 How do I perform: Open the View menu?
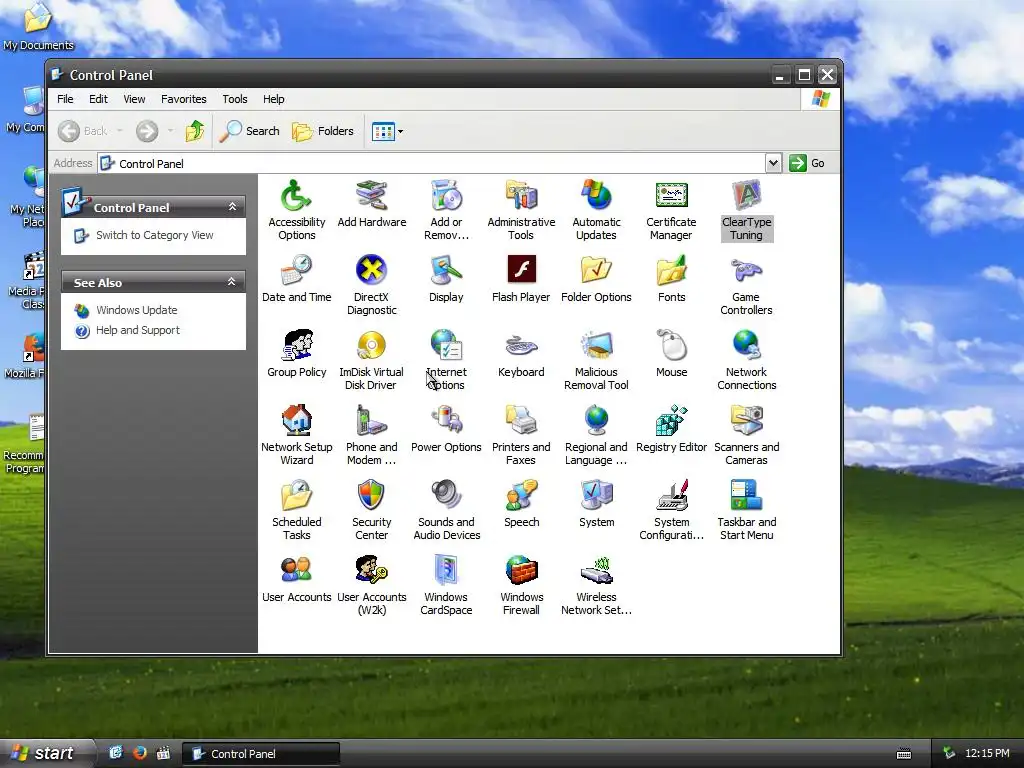point(135,99)
